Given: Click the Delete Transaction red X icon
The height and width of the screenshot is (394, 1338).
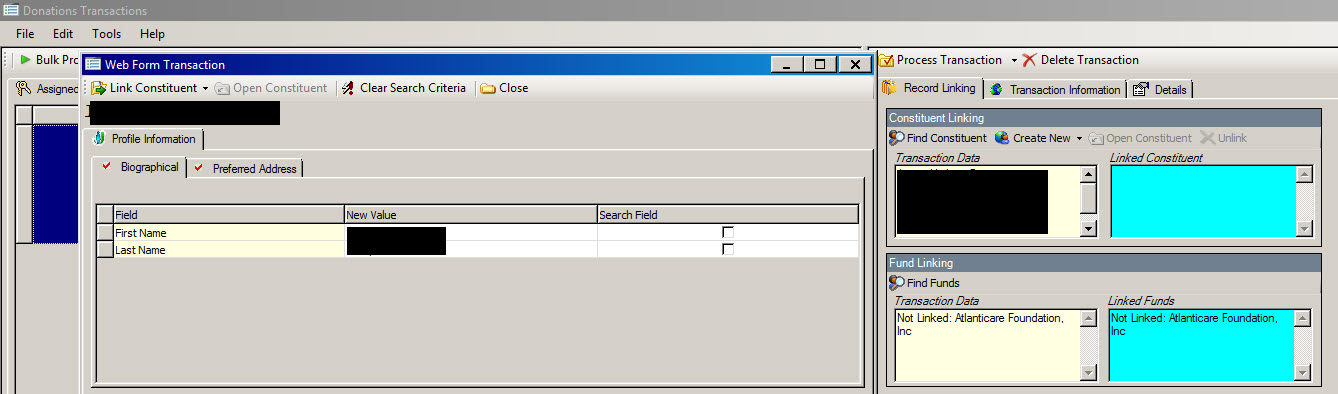Looking at the screenshot, I should [1030, 60].
